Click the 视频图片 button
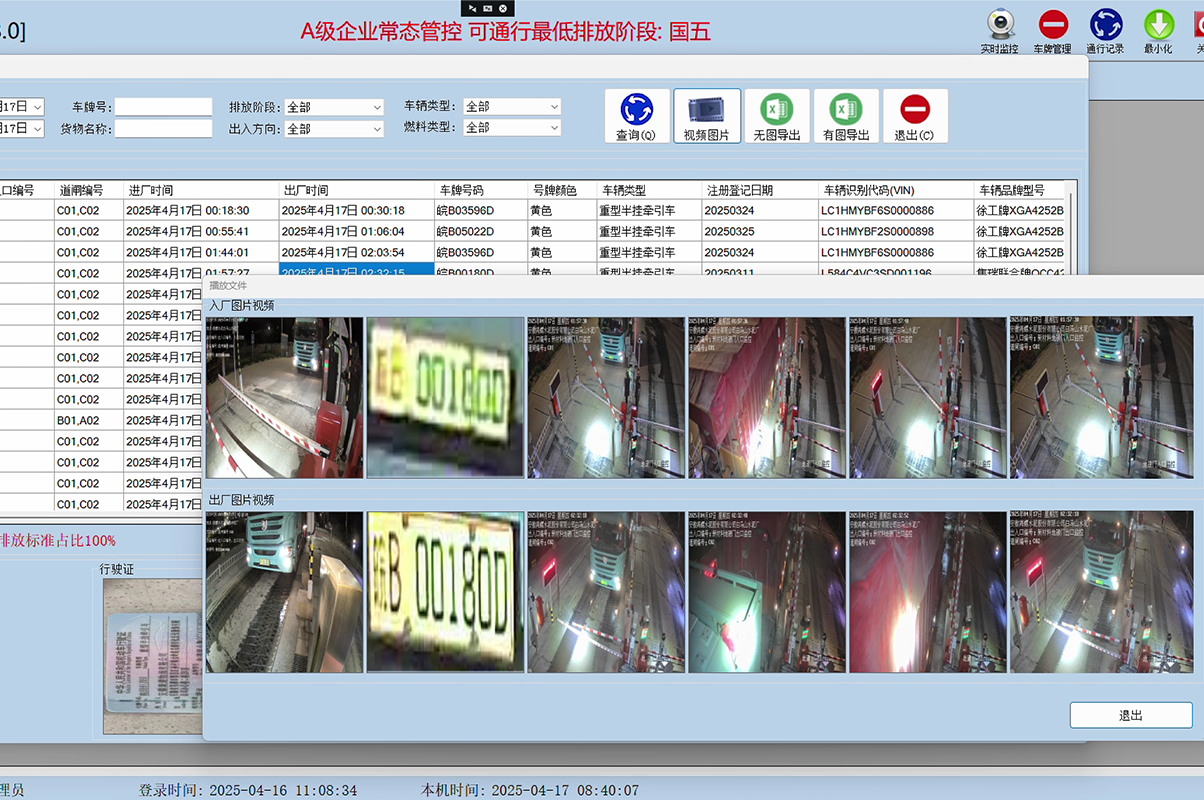Screen dimensions: 1204x800 [707, 116]
